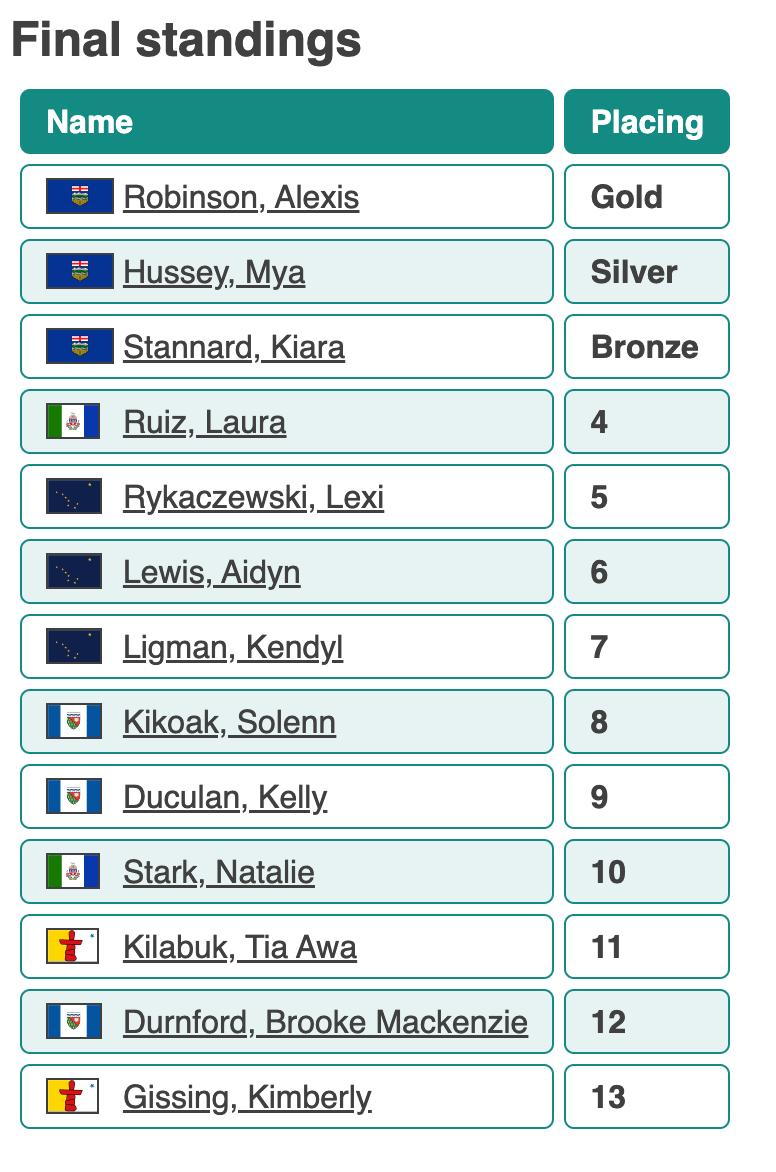Click the placing 13 cell
Image resolution: width=776 pixels, height=1172 pixels.
click(647, 1097)
